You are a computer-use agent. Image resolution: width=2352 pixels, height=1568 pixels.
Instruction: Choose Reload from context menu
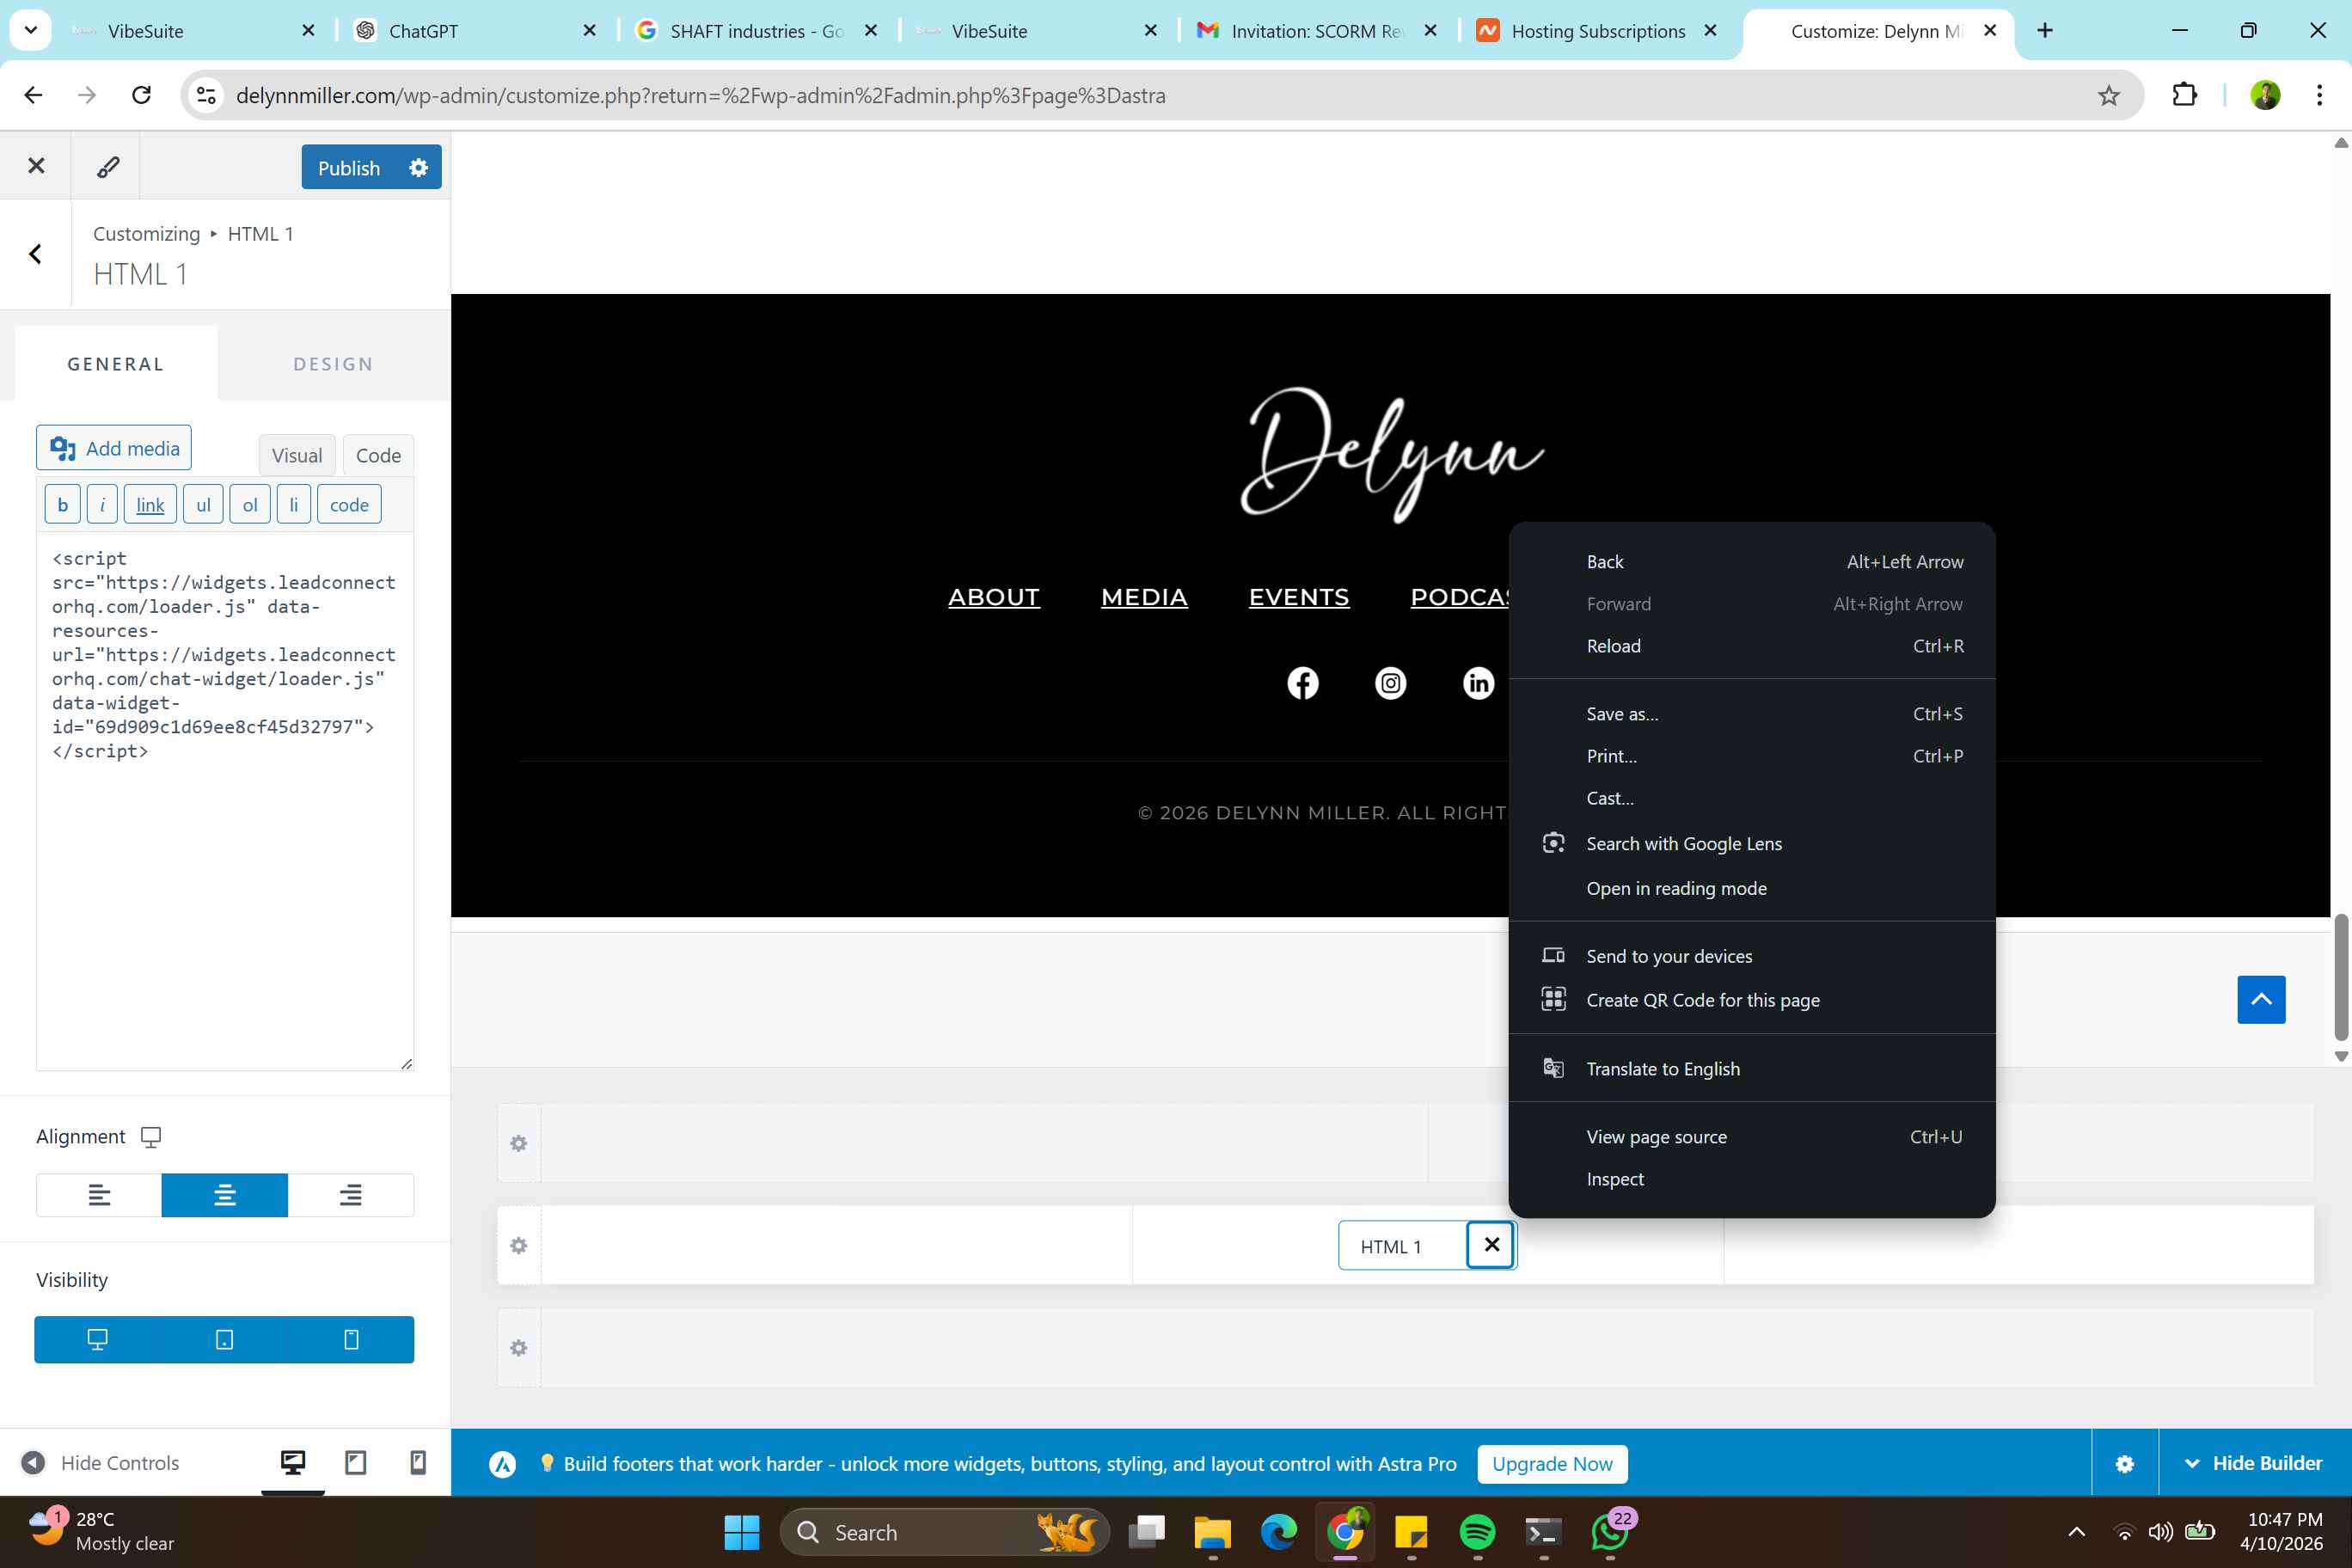click(x=1752, y=646)
